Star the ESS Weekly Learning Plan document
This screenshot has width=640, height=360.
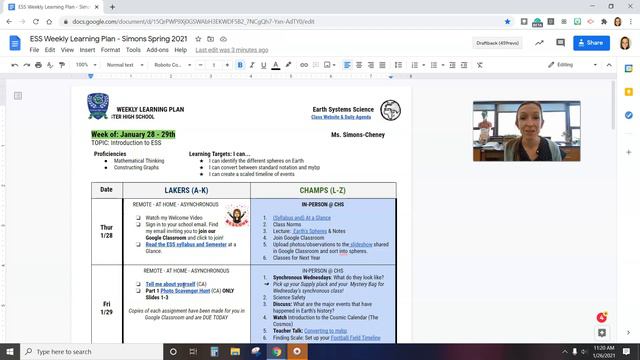click(x=198, y=39)
